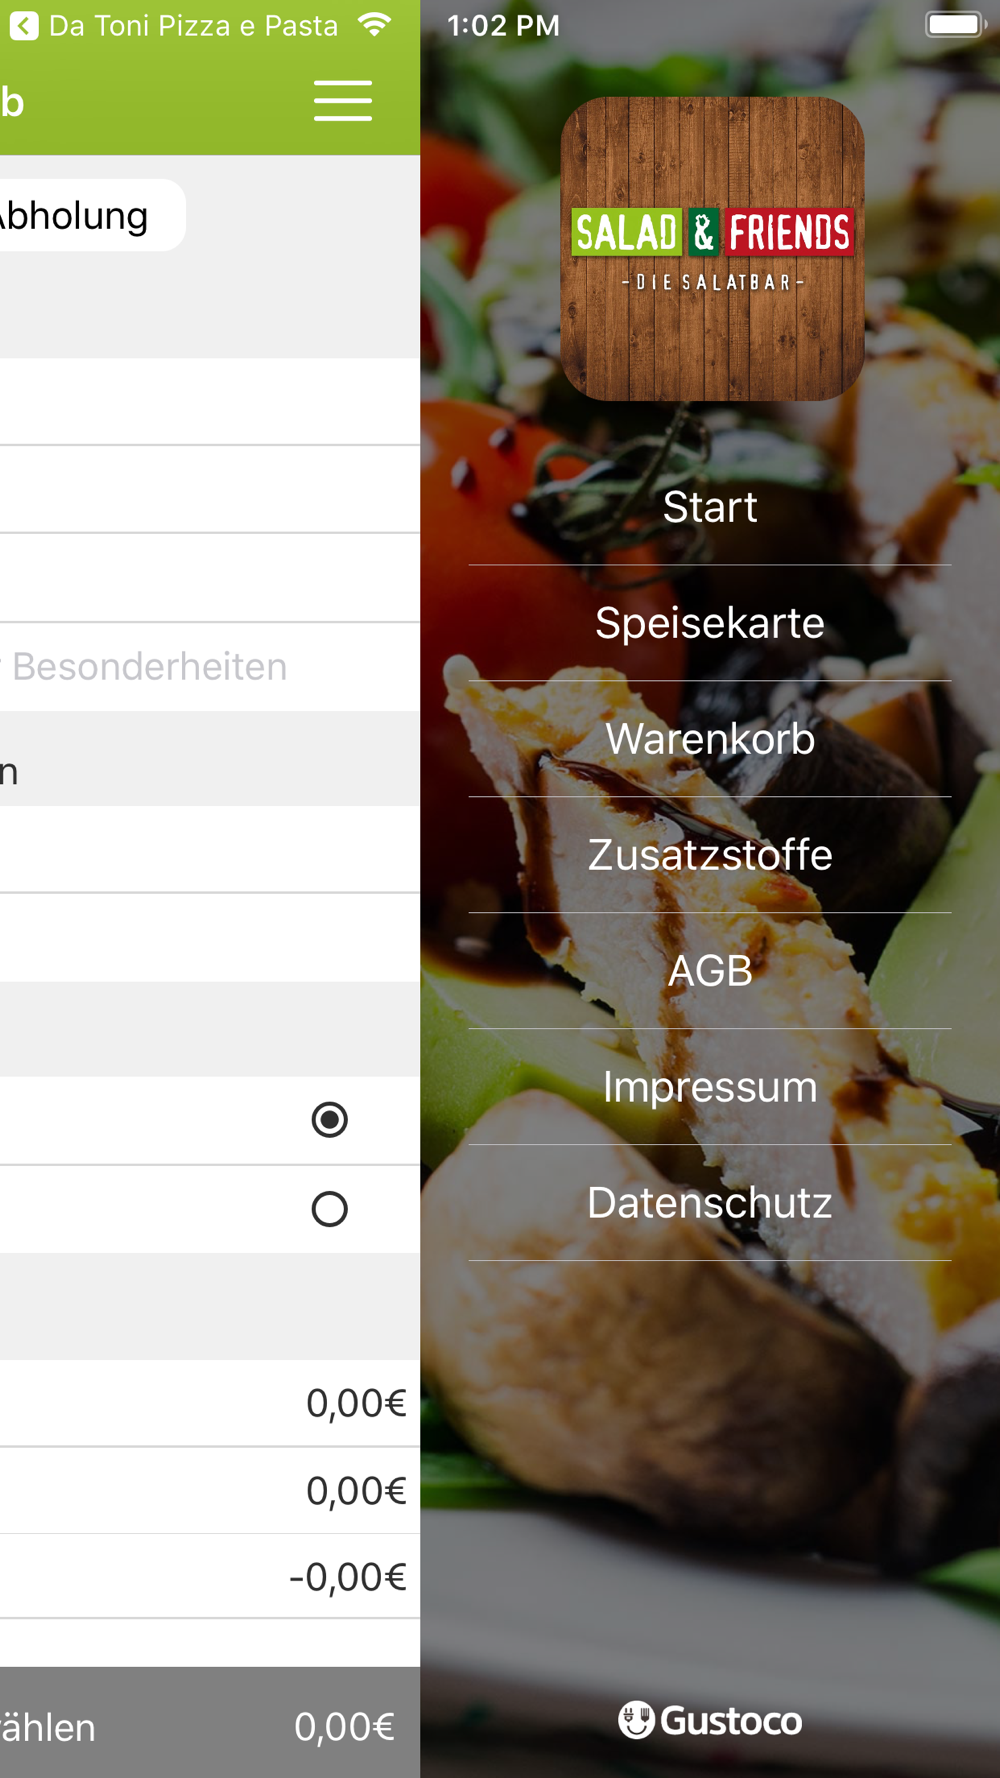Open Zusatzstoffe page
Screen dimensions: 1000x1778
(710, 855)
